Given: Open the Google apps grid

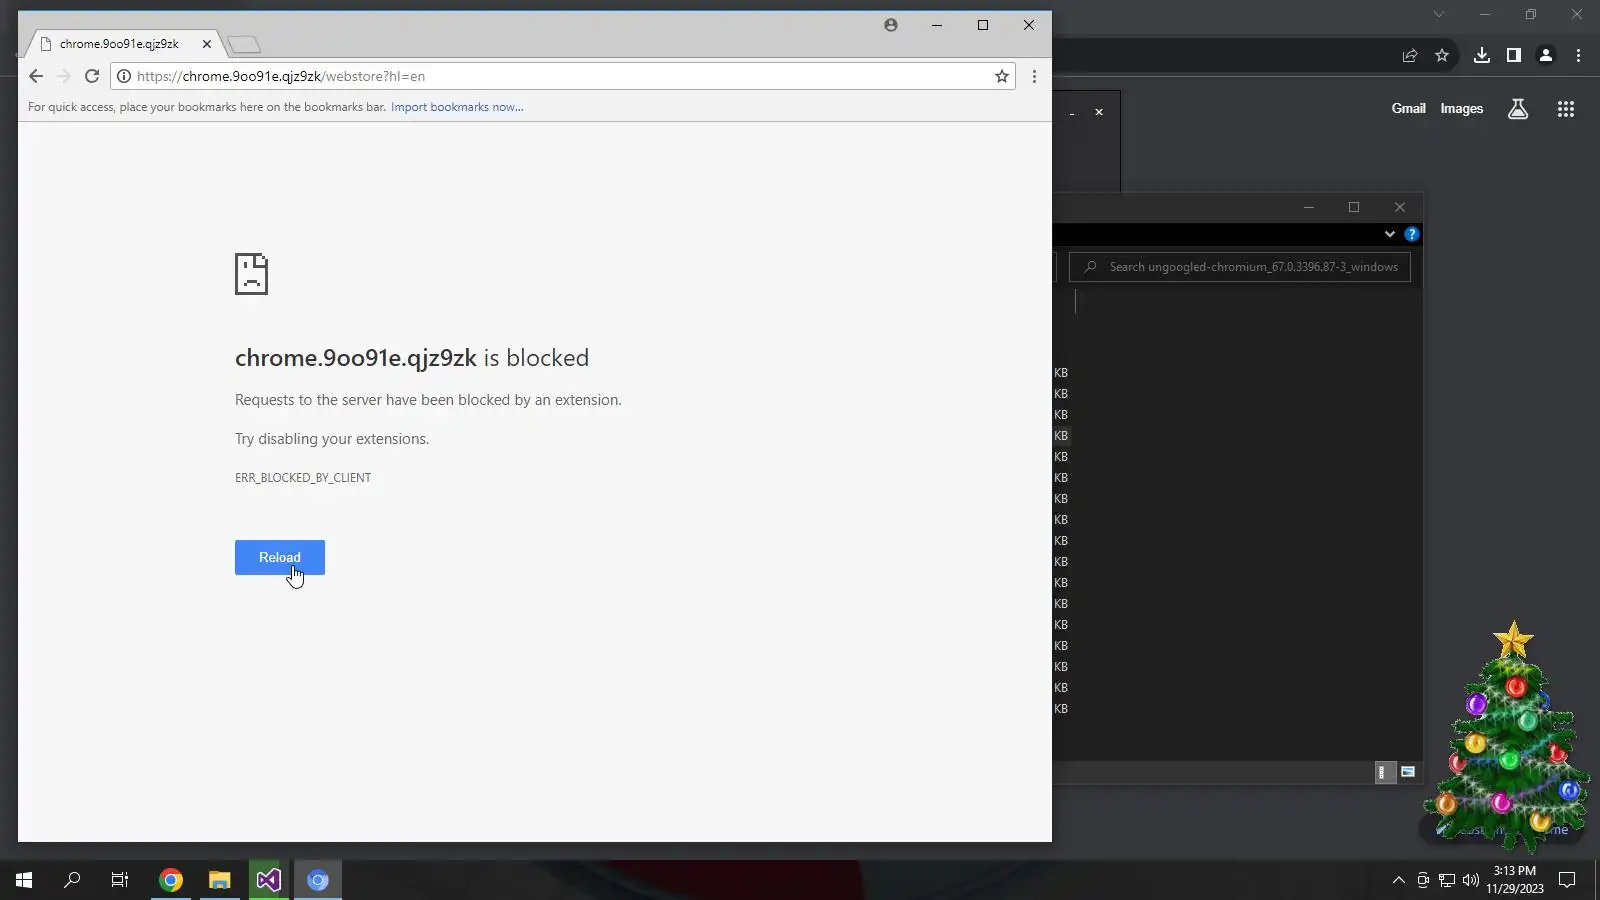Looking at the screenshot, I should 1566,109.
